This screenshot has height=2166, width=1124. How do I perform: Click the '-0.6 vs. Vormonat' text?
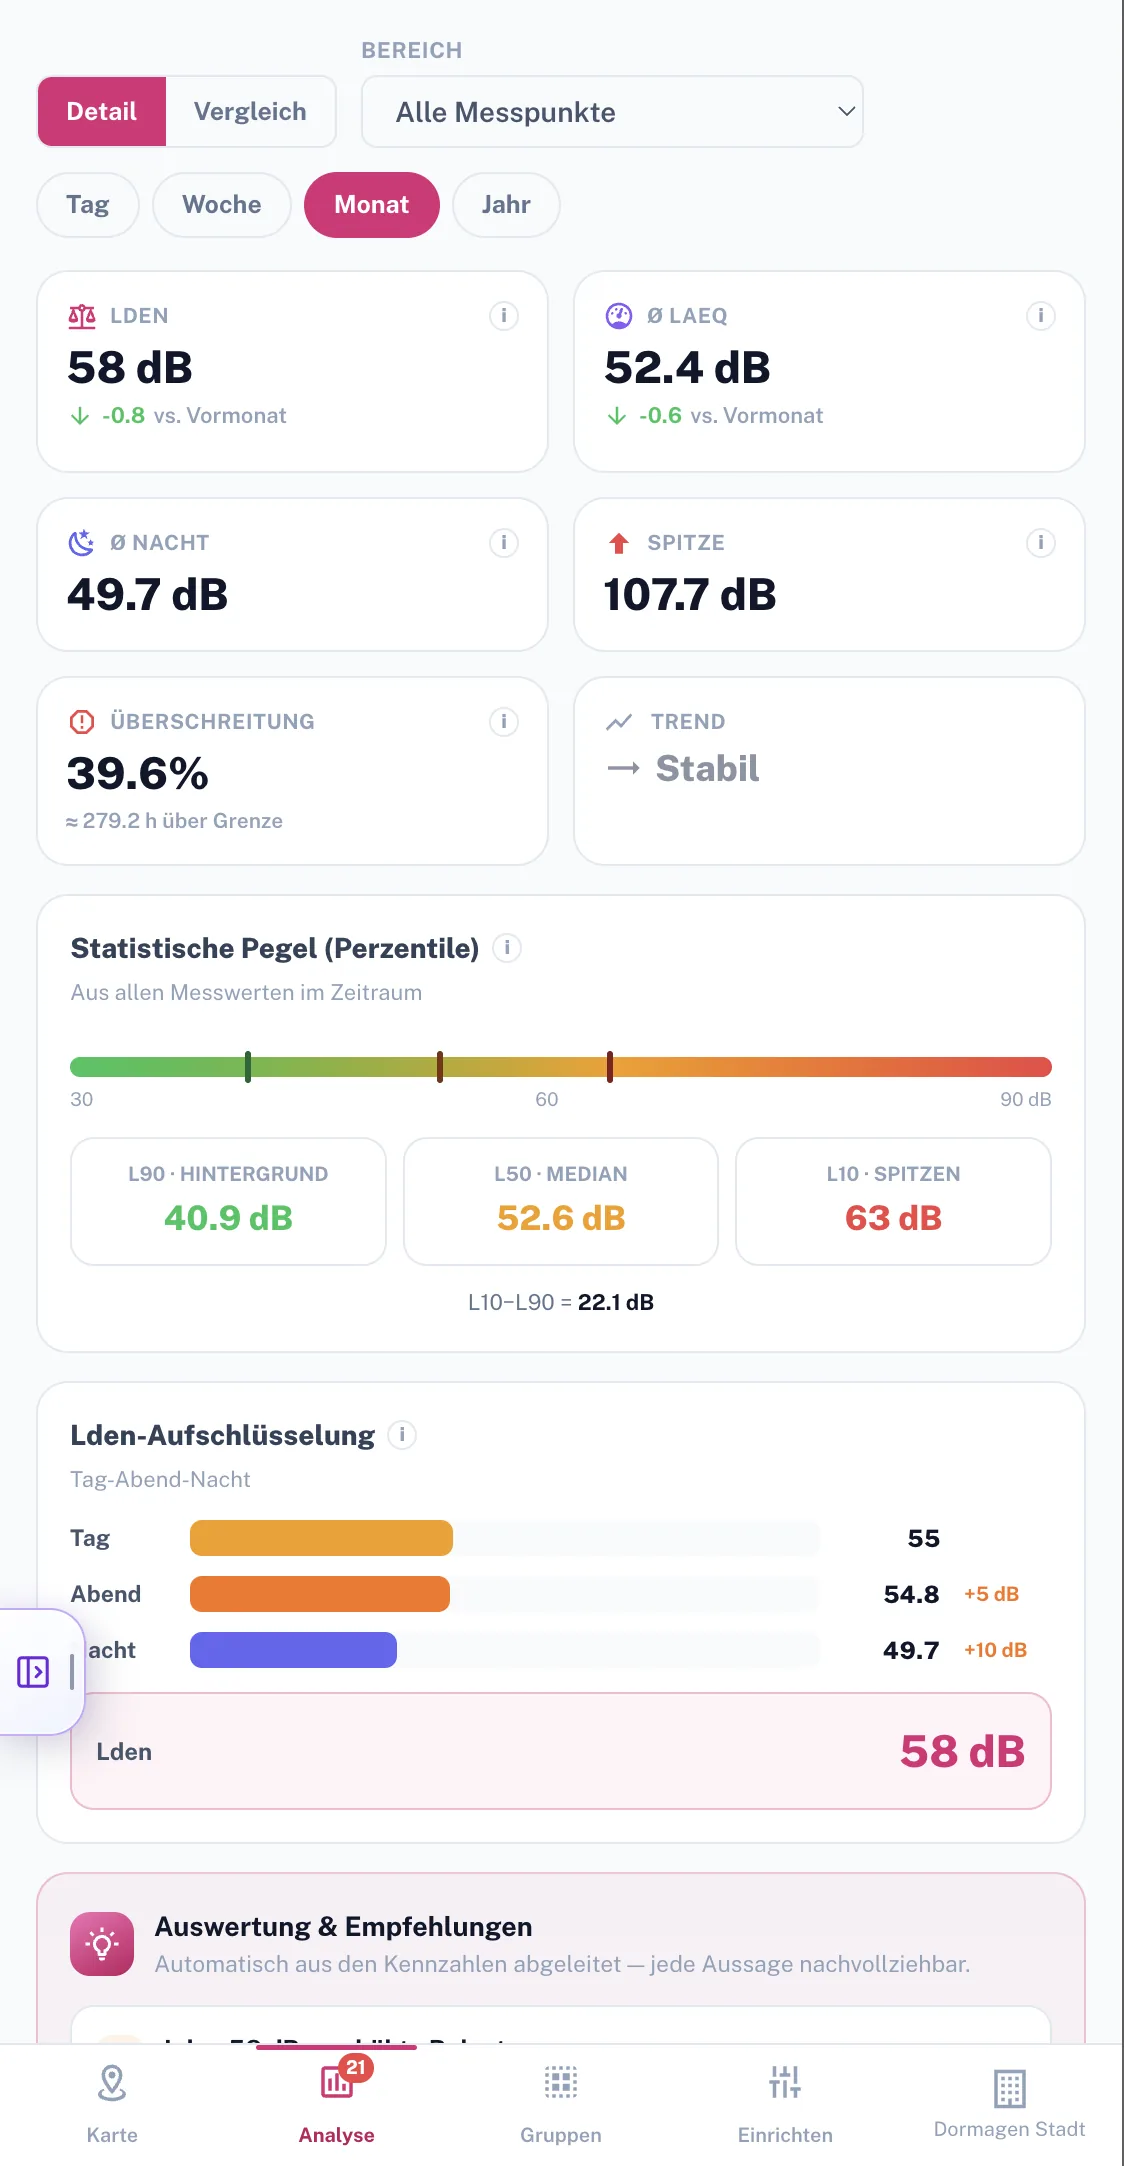click(x=731, y=416)
